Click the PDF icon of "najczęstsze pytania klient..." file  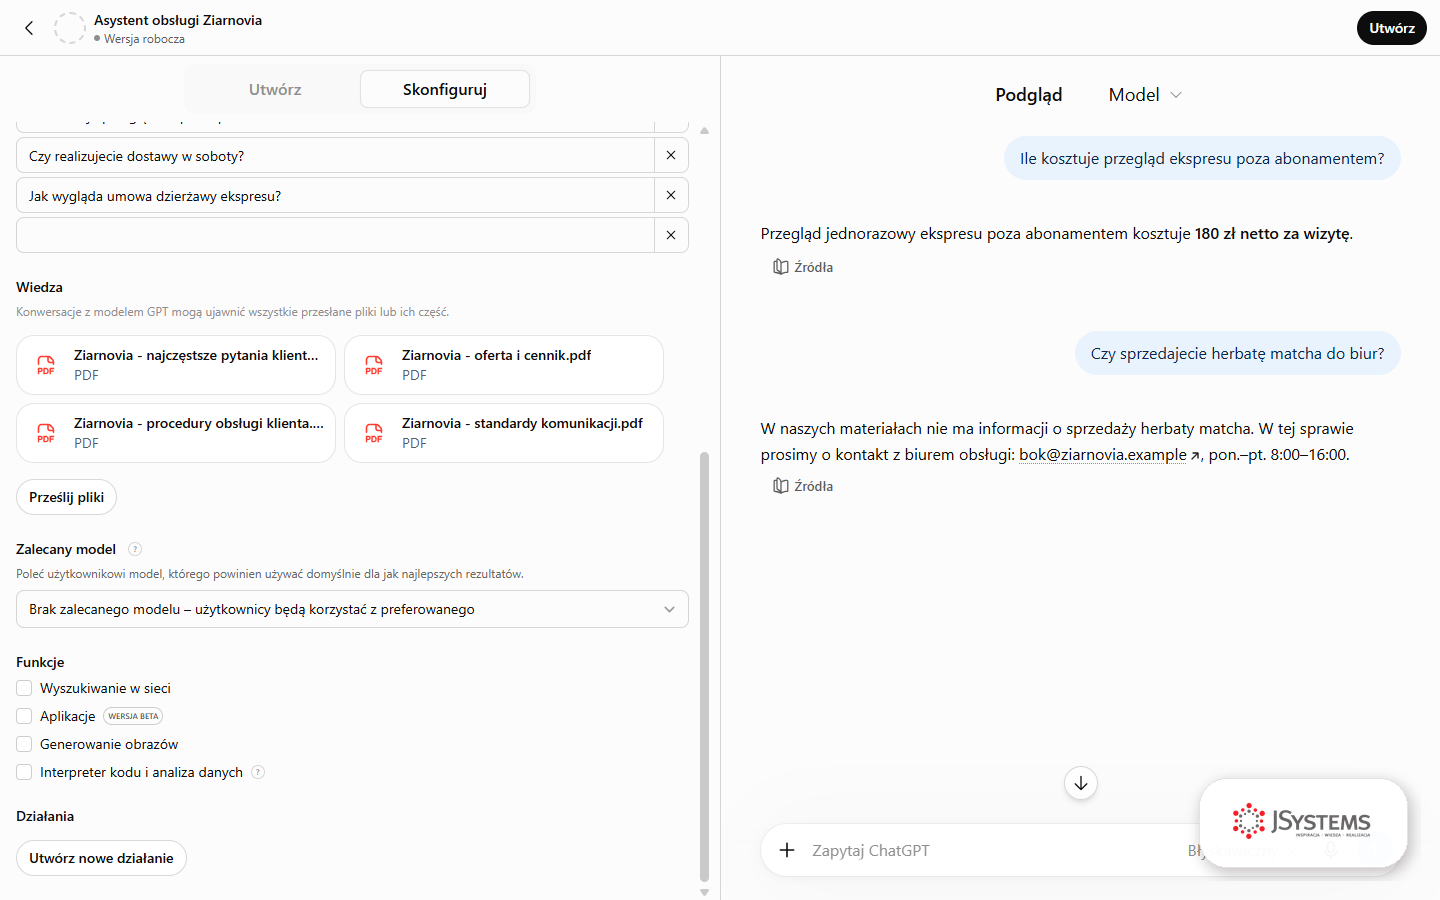pos(46,365)
